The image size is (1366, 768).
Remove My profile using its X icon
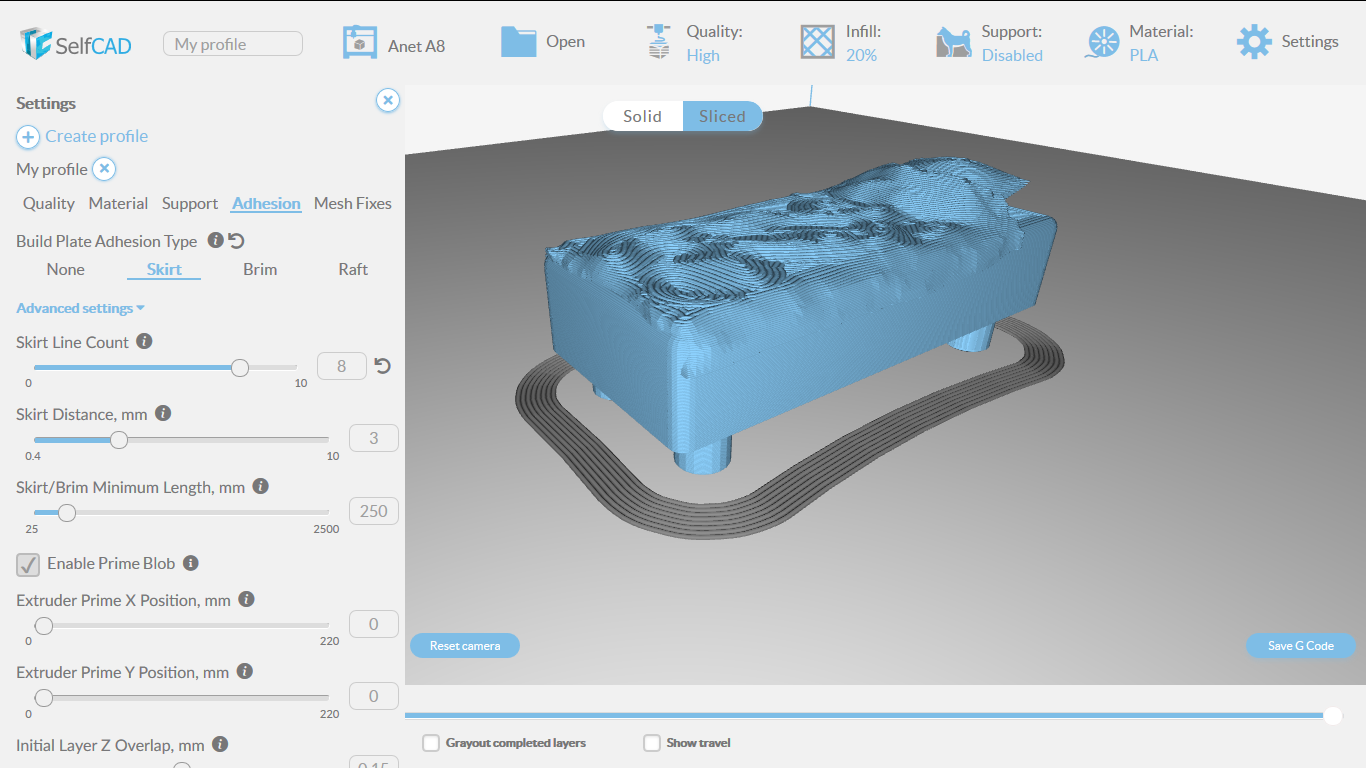(104, 169)
